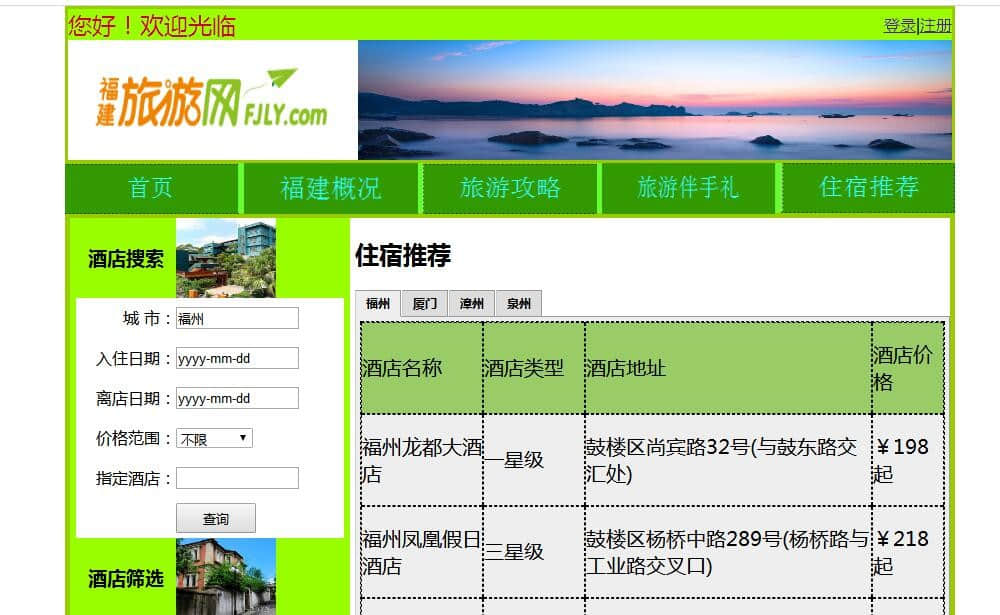The width and height of the screenshot is (1000, 615).
Task: Click the seaside sunset banner image
Action: [654, 100]
